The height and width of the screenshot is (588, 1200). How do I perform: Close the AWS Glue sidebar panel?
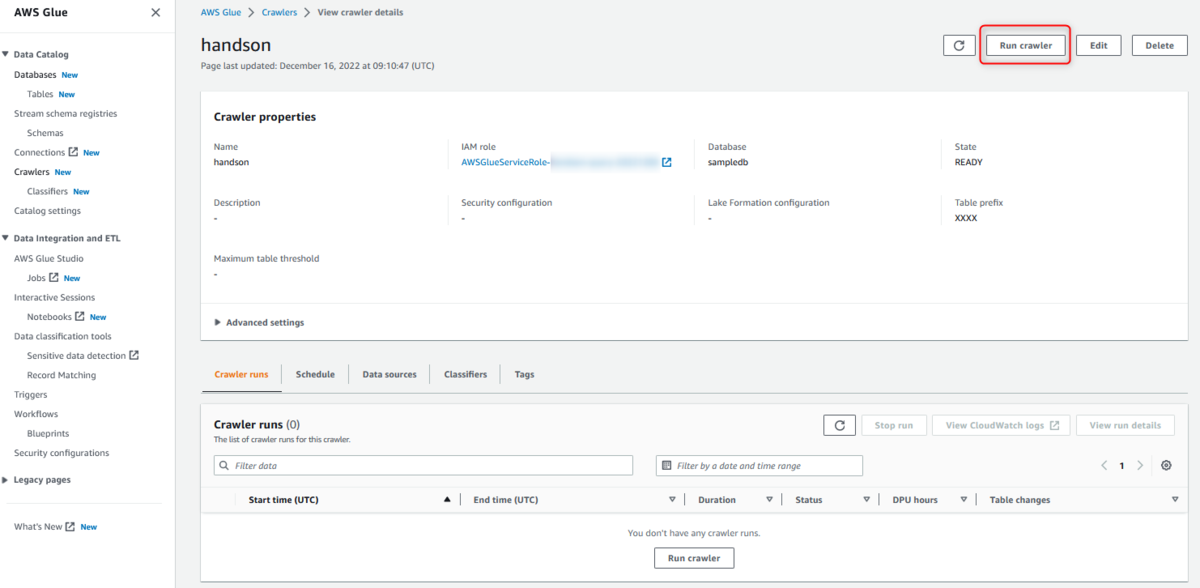155,13
